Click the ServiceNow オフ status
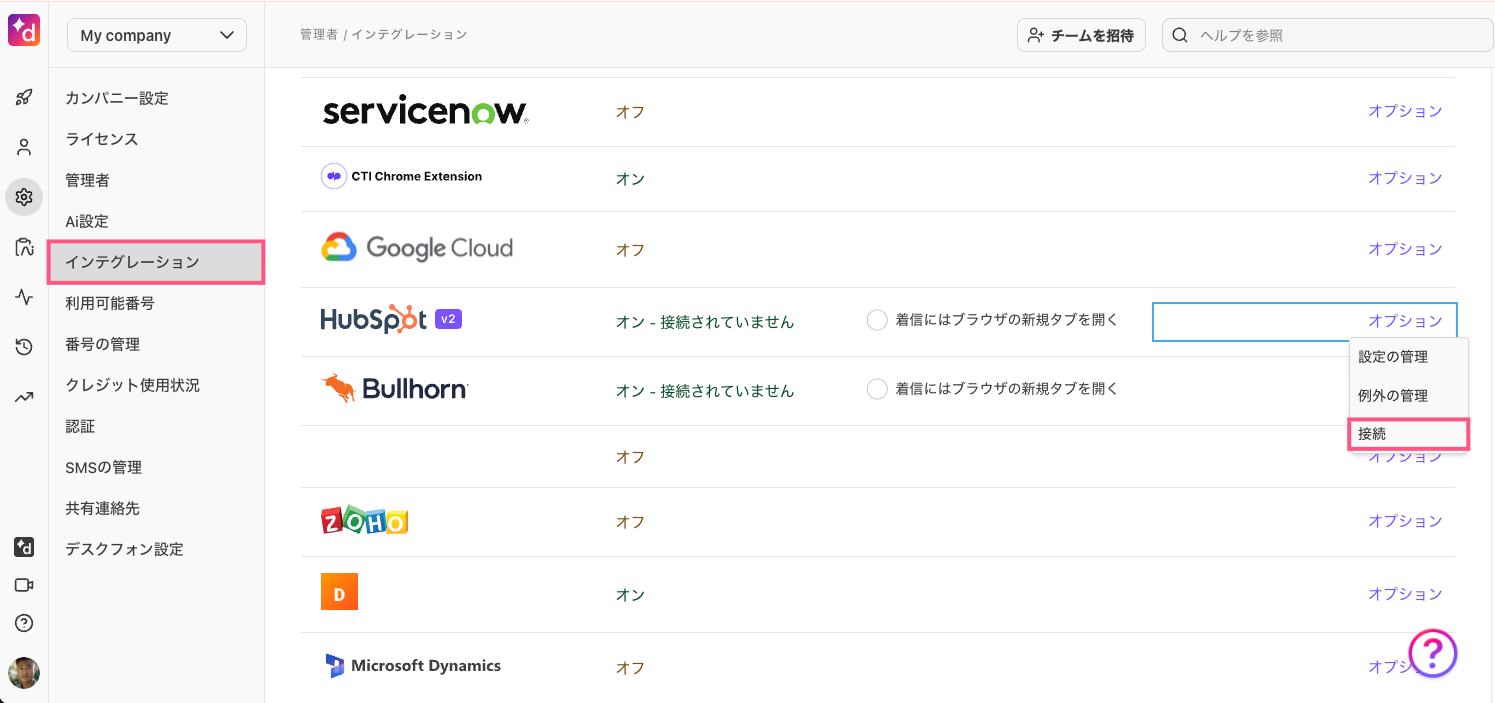1495x703 pixels. (x=630, y=112)
